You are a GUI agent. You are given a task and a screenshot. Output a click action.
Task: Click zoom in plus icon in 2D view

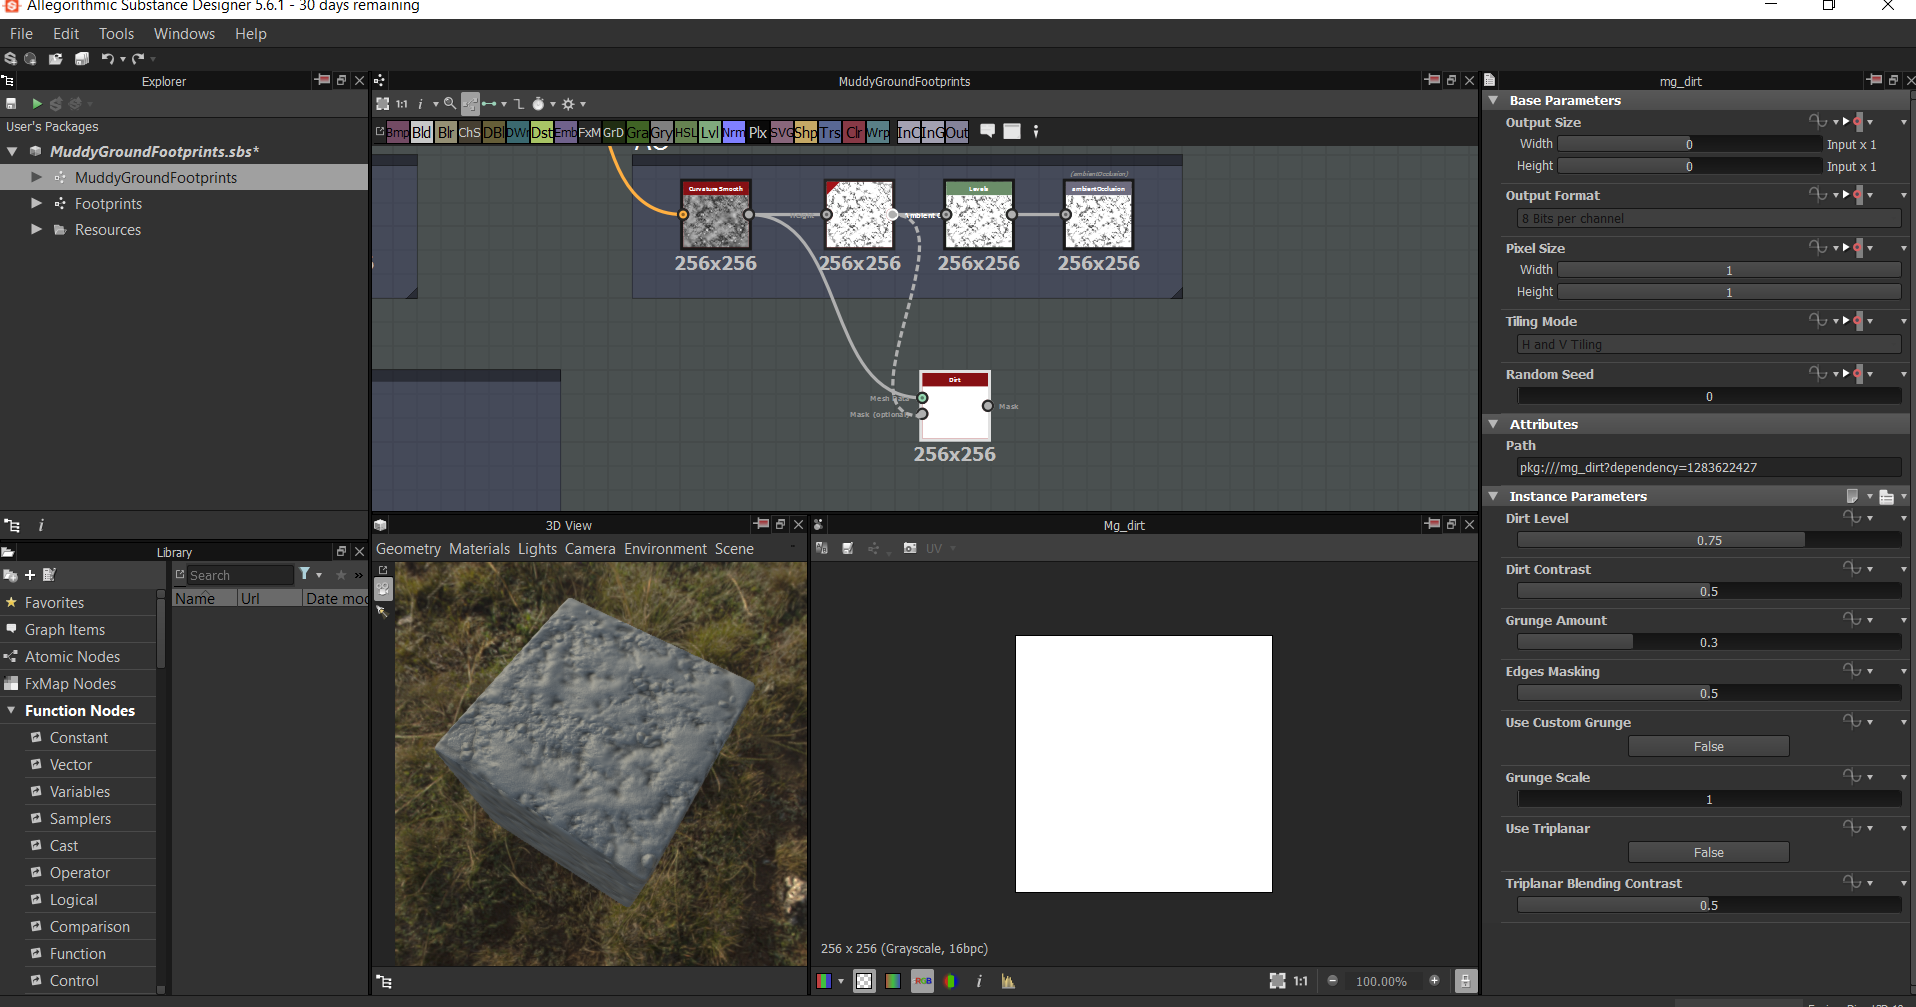point(1434,981)
